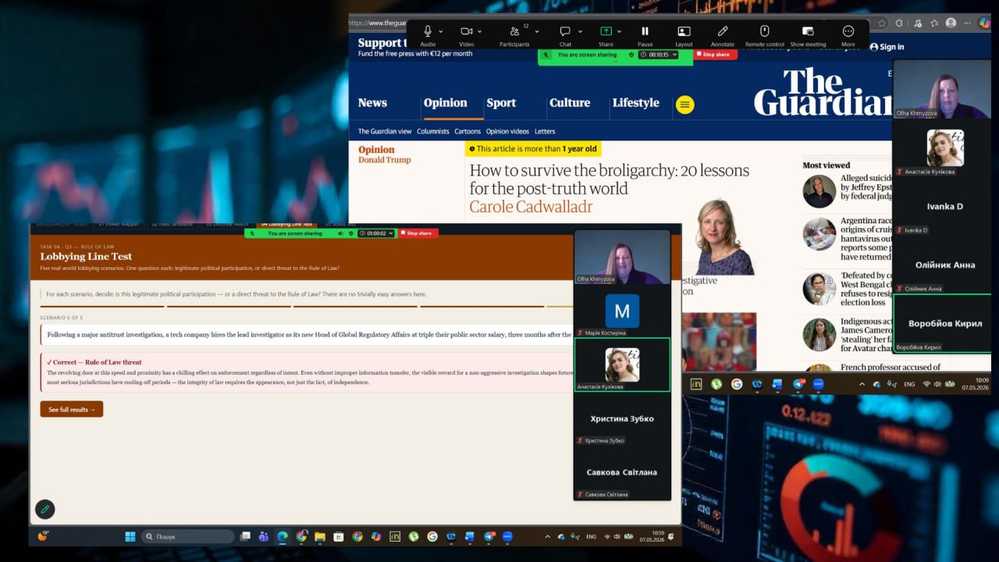
Task: Open the Letters sub-link
Action: pyautogui.click(x=545, y=131)
